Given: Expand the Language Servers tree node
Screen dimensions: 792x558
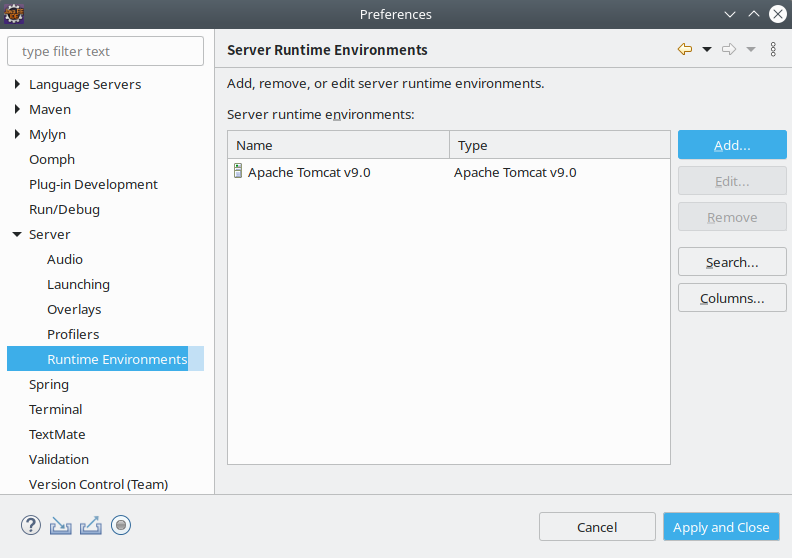Looking at the screenshot, I should point(17,84).
